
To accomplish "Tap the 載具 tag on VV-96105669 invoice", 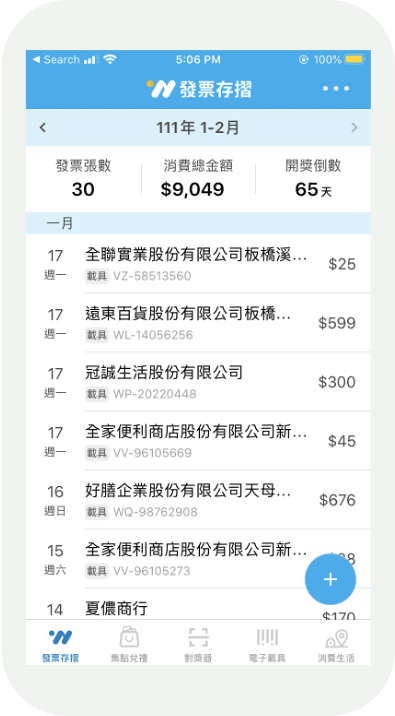I will [x=97, y=453].
